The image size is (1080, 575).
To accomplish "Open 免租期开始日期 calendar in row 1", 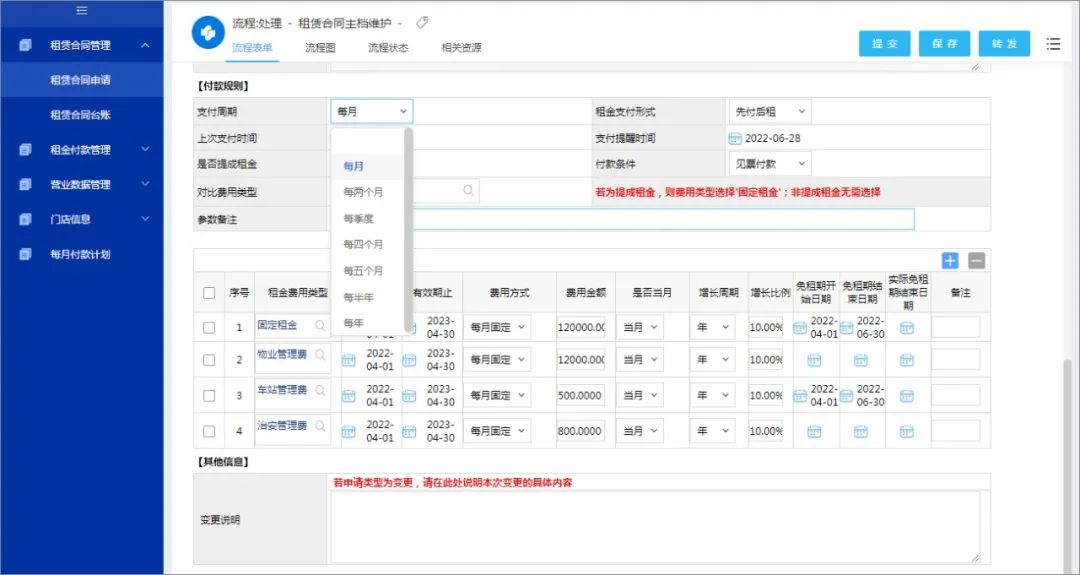I will tap(800, 328).
